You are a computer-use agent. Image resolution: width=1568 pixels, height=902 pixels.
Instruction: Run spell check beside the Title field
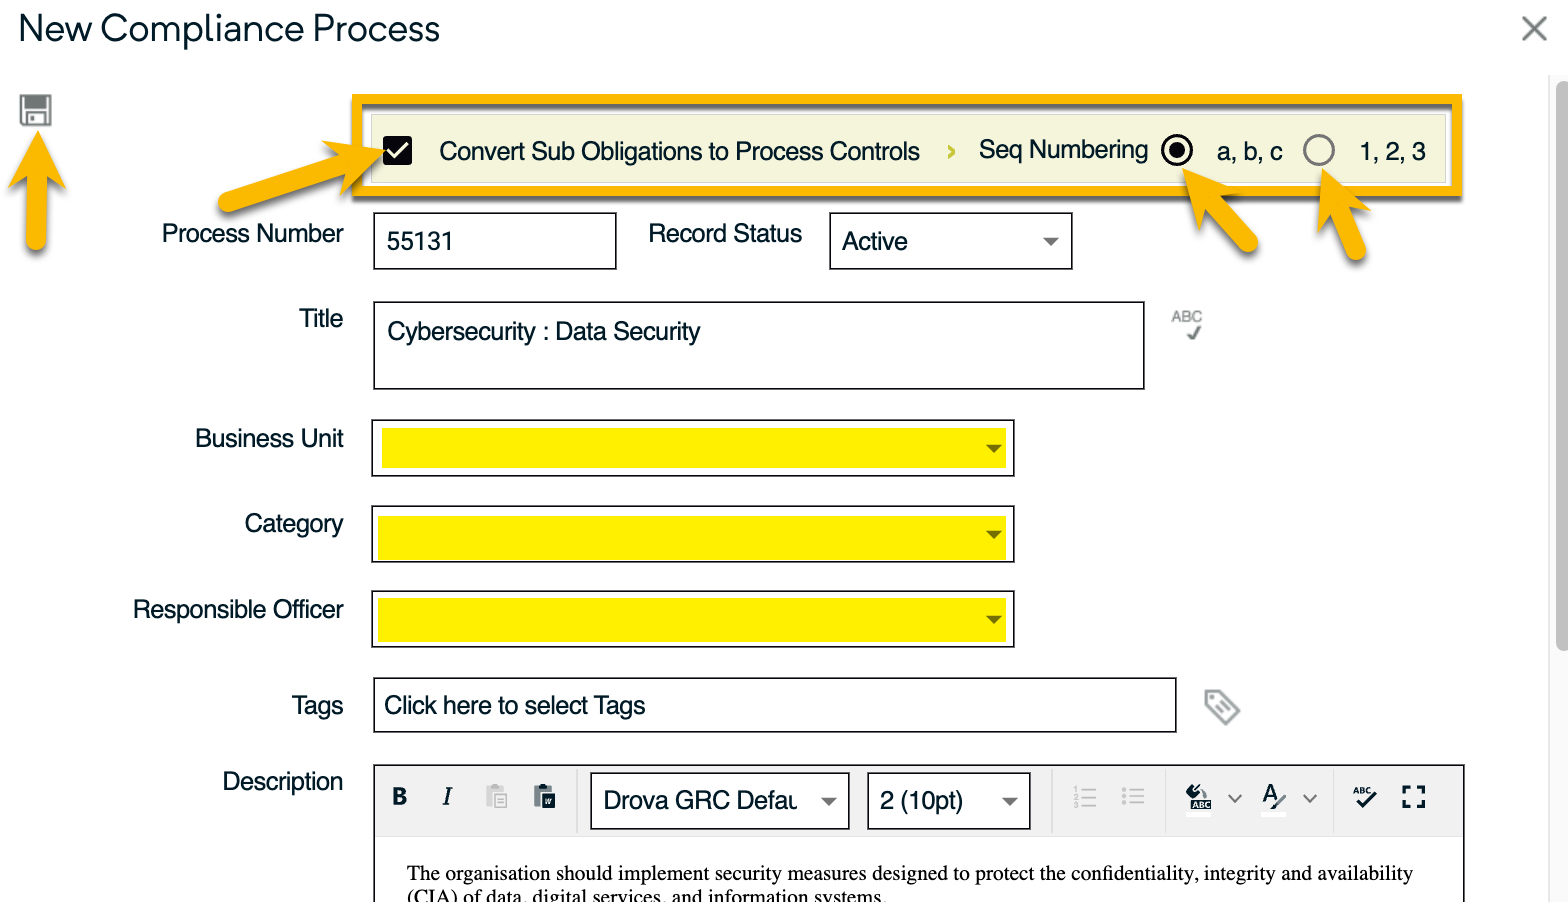coord(1187,324)
